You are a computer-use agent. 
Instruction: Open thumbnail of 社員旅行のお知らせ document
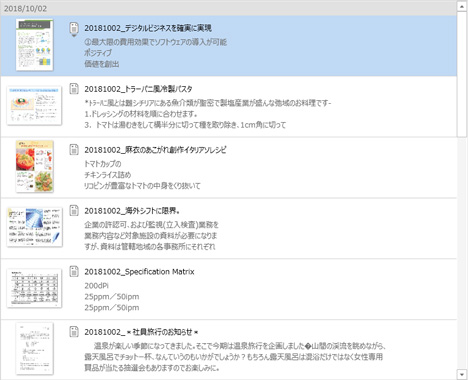pyautogui.click(x=35, y=349)
